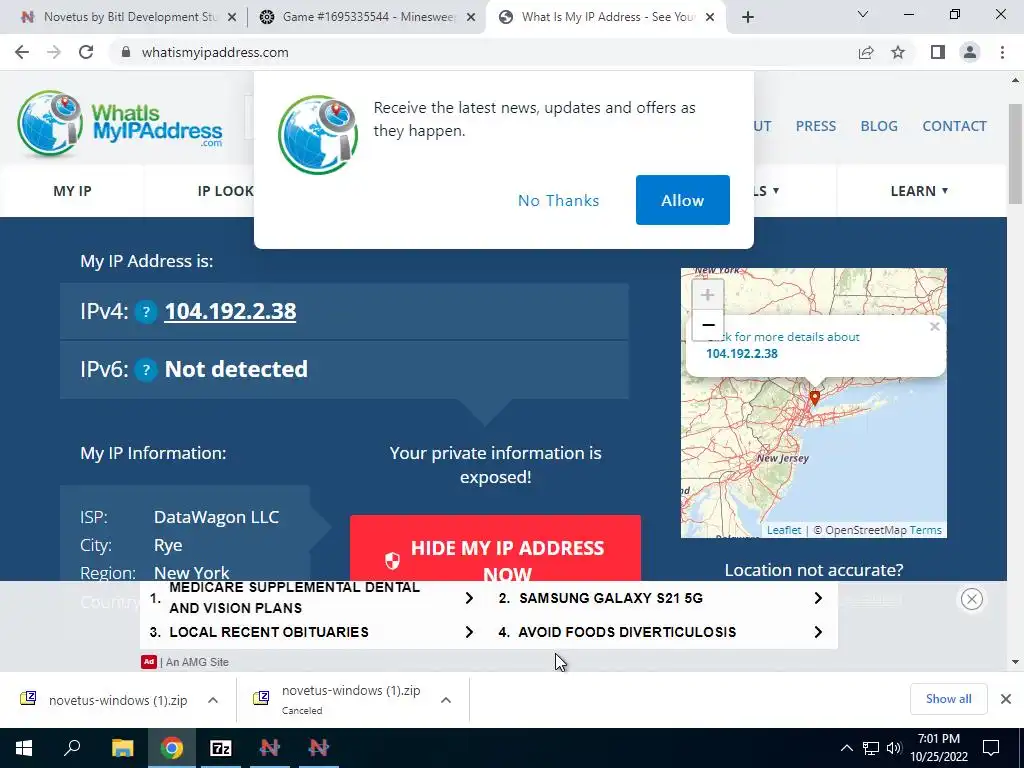Screen dimensions: 1024x768
Task: Click 104.192.2.38 in the map popup
Action: (742, 353)
